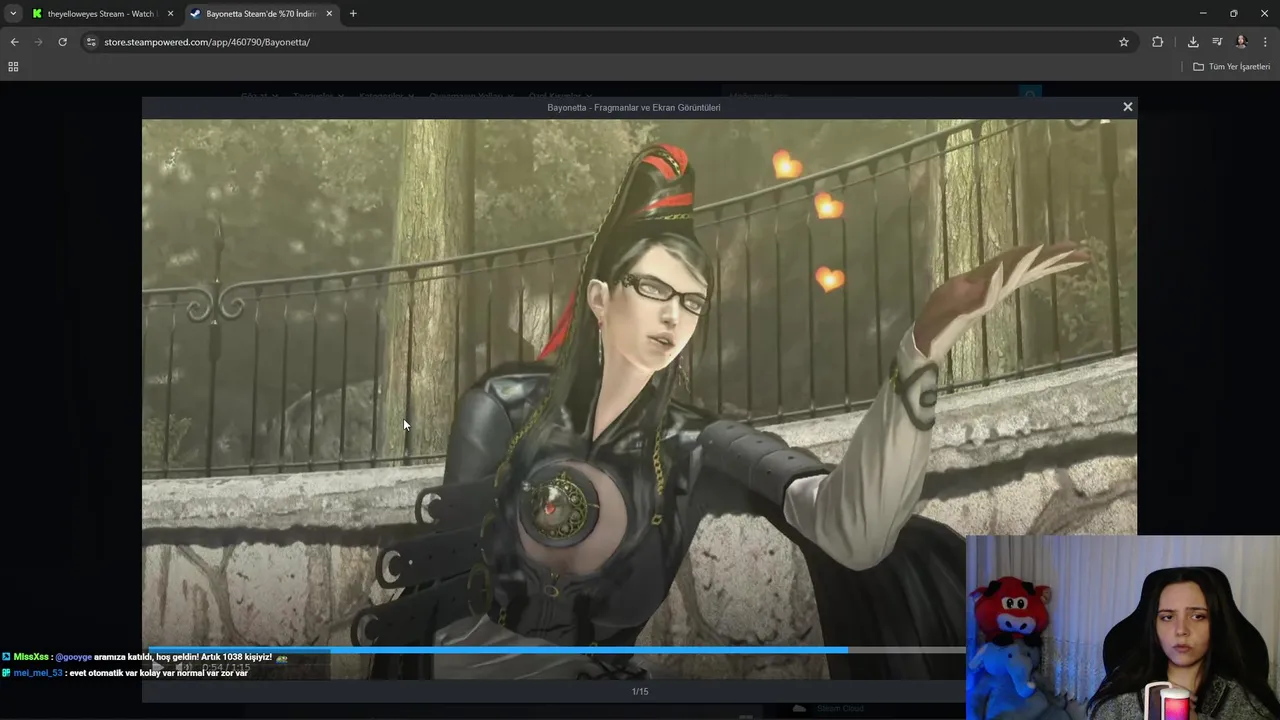Reload the Steam store page
Screen dimensions: 1280x720
[62, 42]
